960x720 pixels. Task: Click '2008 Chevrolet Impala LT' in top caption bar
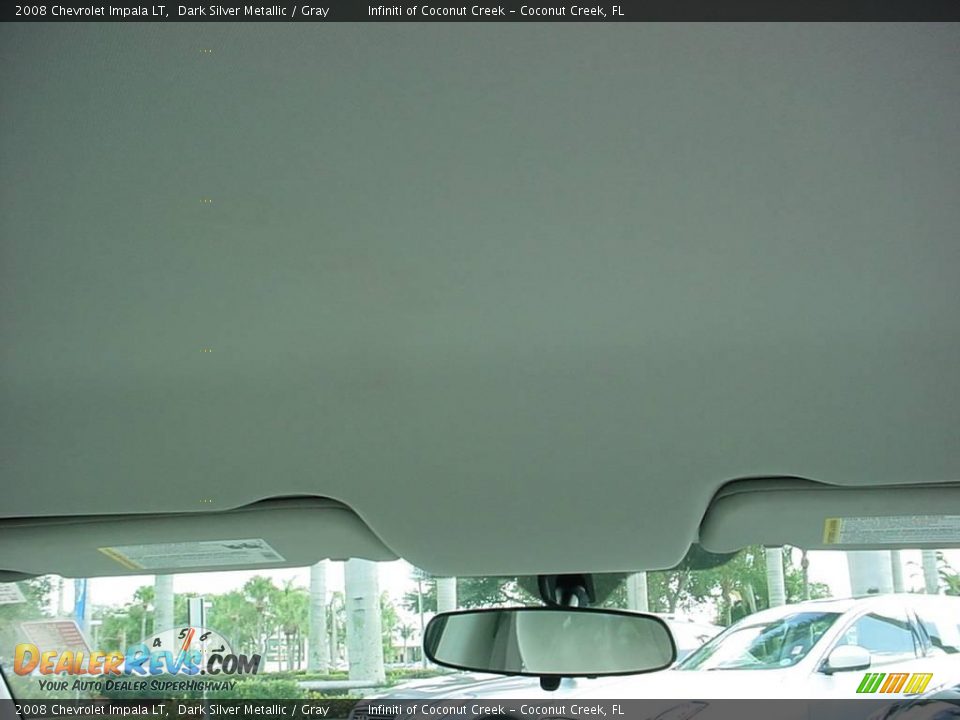(x=91, y=11)
